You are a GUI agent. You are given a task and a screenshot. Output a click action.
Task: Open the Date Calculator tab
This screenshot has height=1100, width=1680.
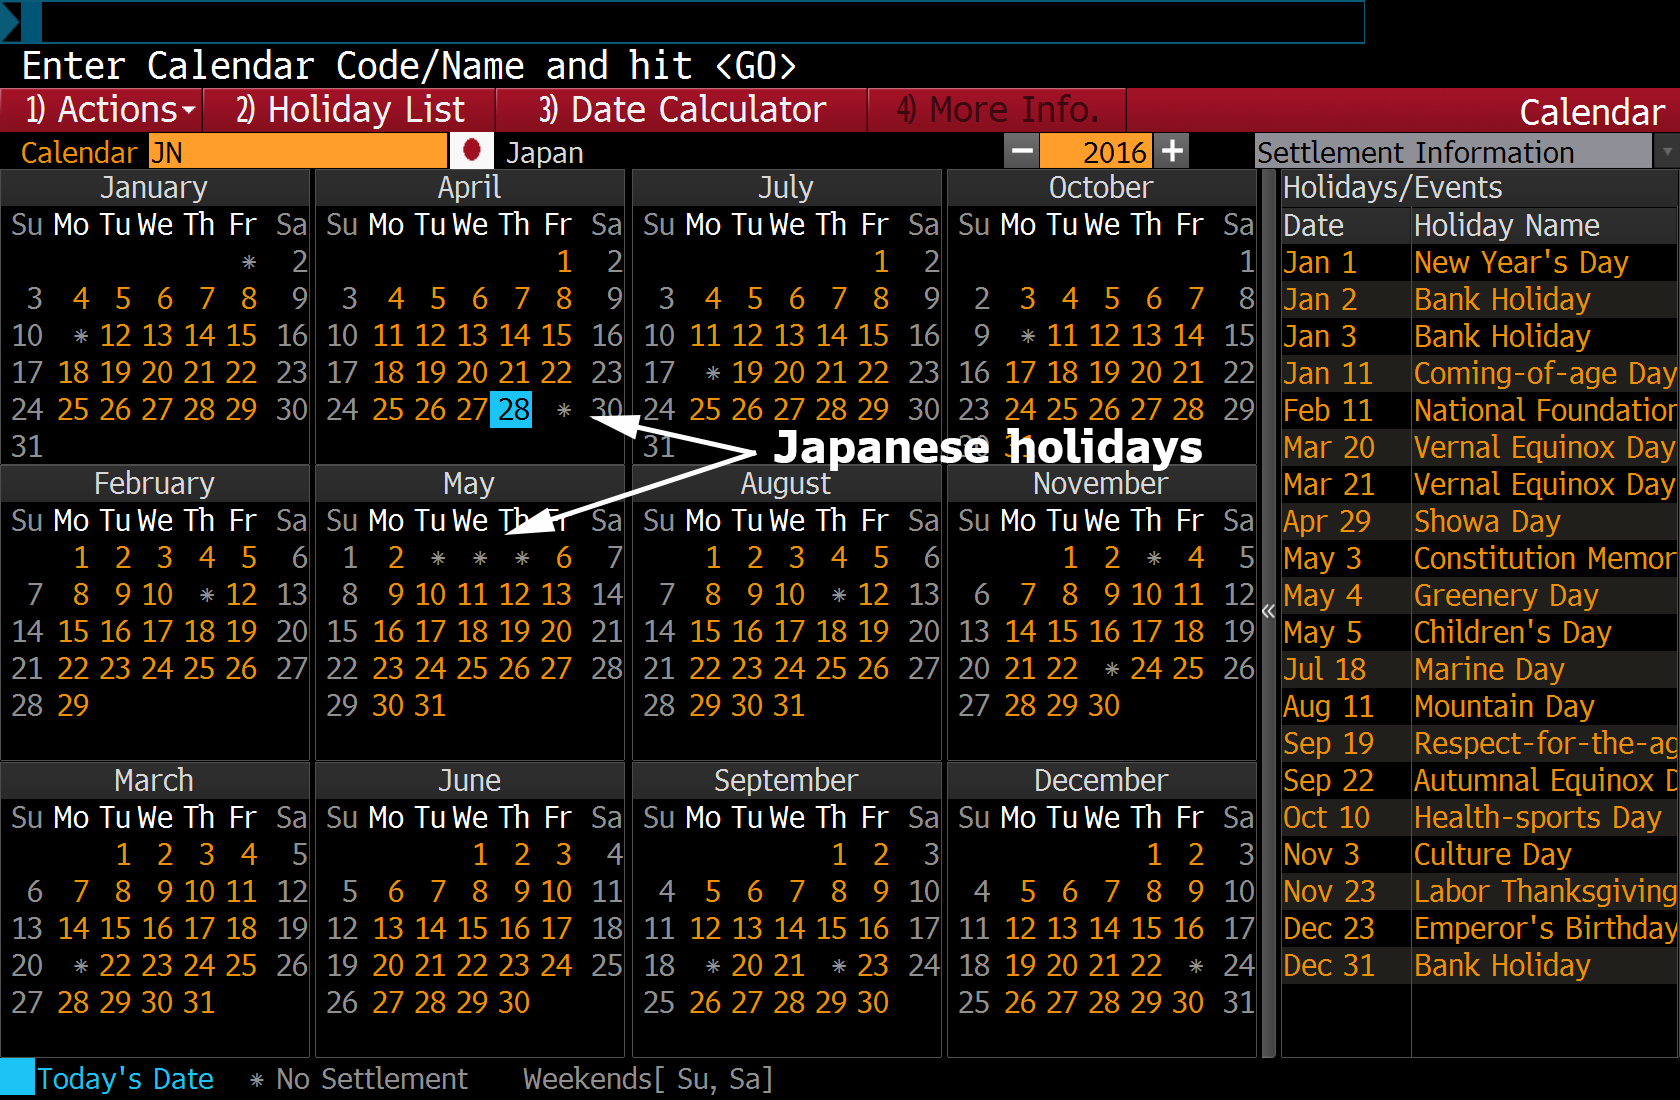[x=682, y=110]
